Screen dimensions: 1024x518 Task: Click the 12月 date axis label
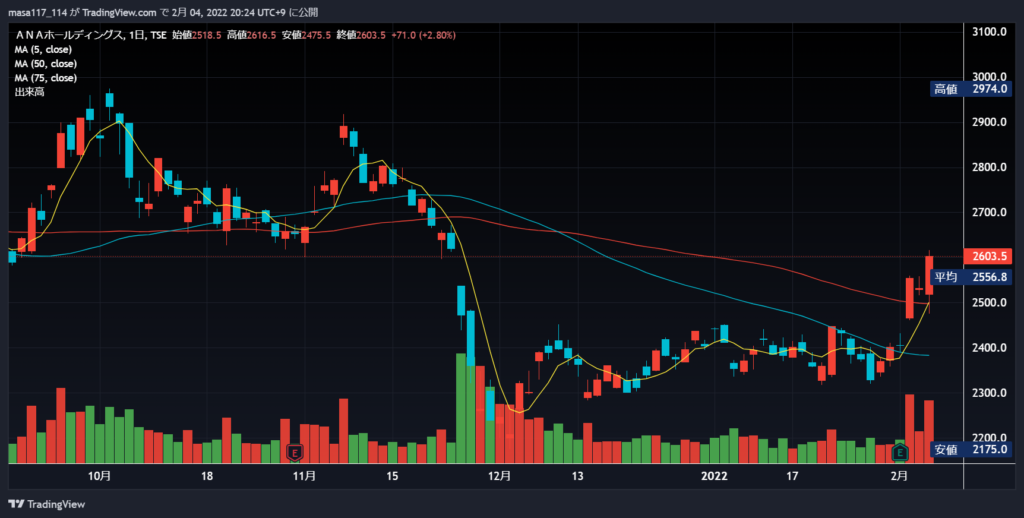coord(500,476)
